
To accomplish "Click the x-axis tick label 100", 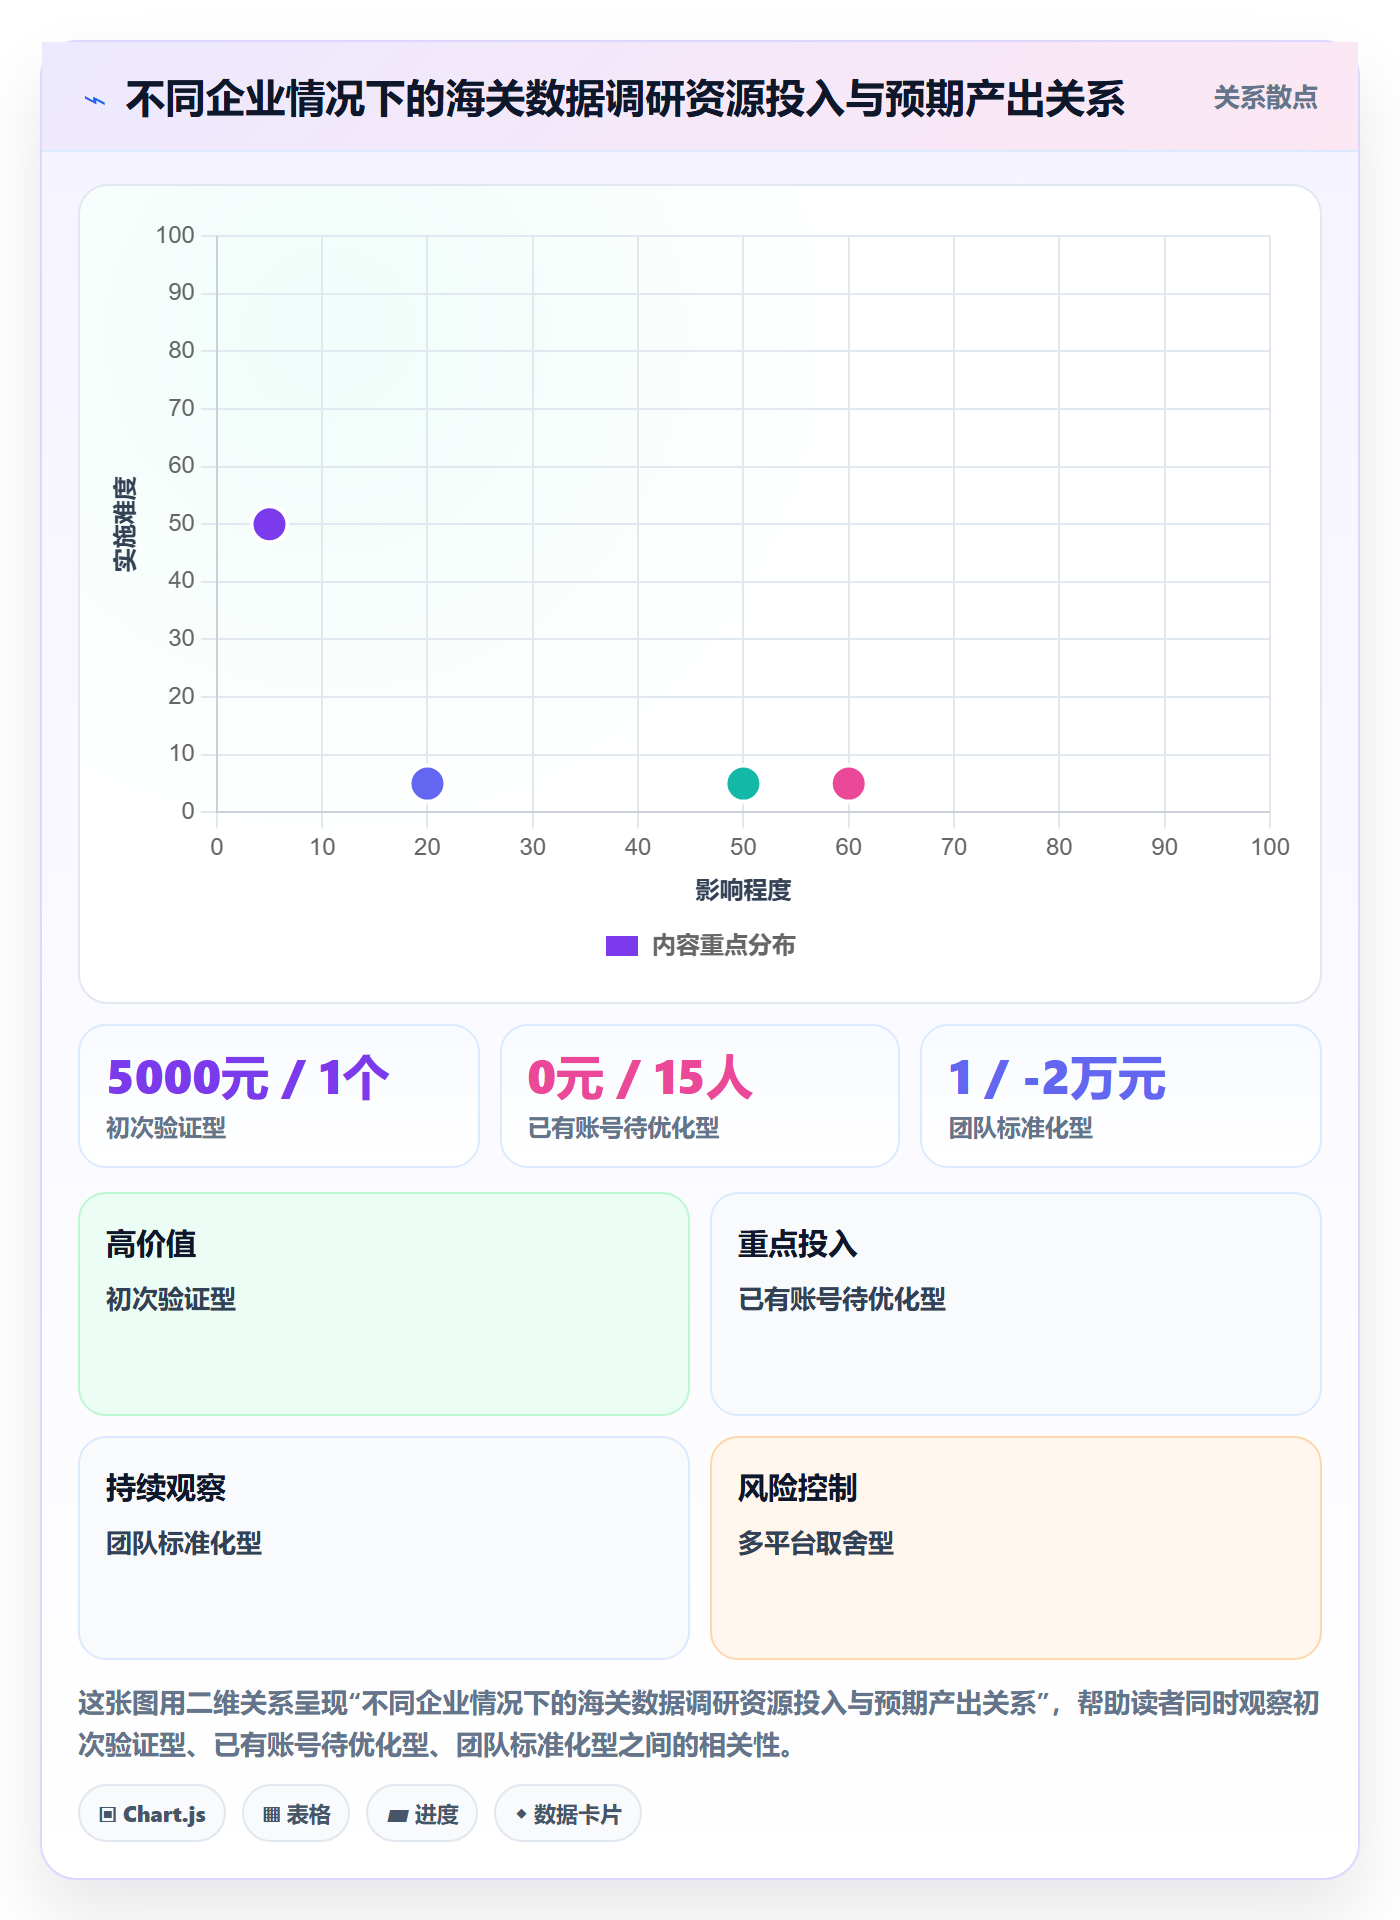I will tap(1270, 847).
